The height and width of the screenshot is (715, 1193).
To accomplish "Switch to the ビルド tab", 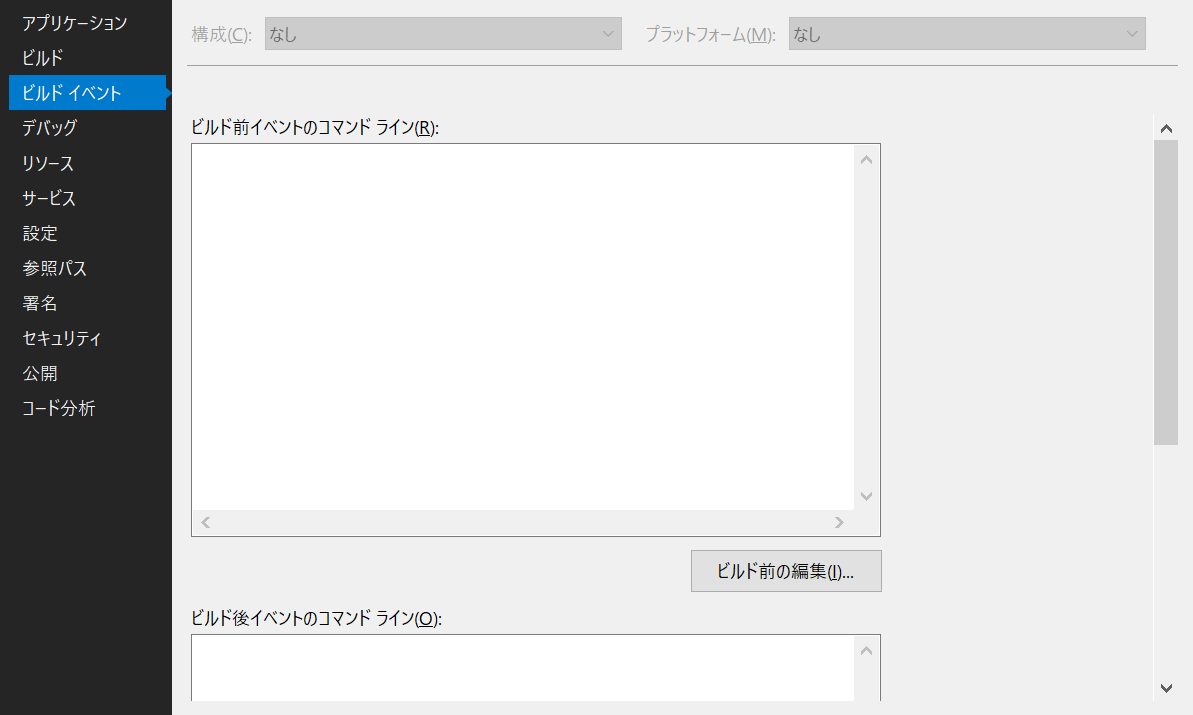I will [43, 58].
